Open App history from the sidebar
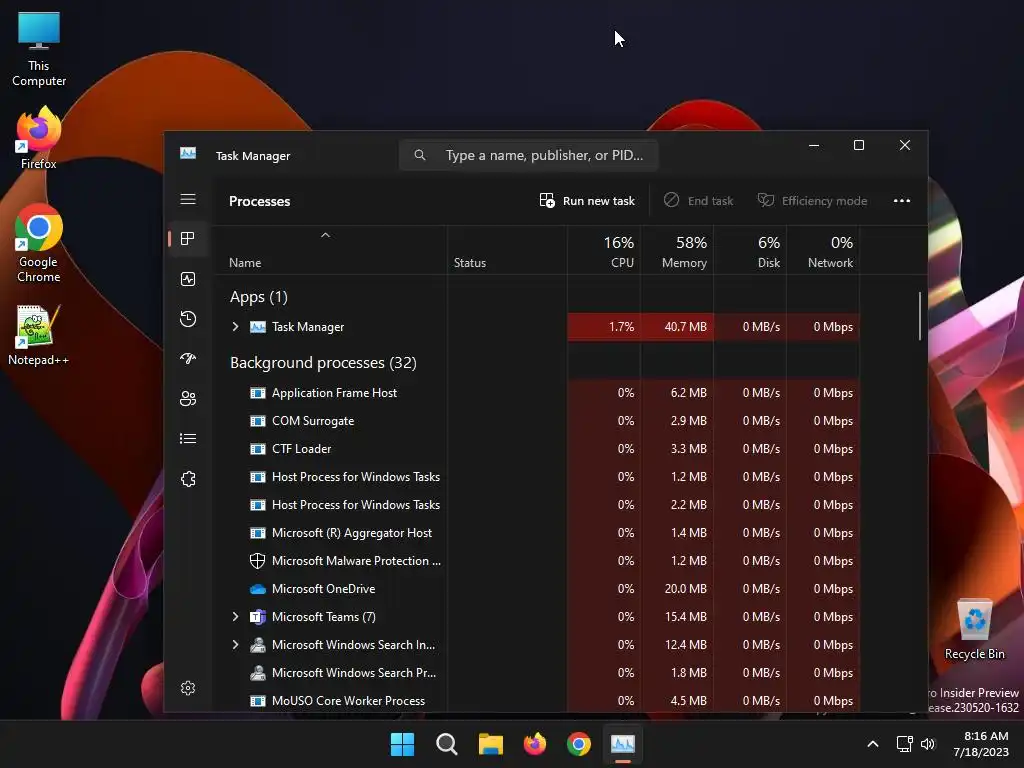This screenshot has width=1024, height=768. click(x=188, y=319)
